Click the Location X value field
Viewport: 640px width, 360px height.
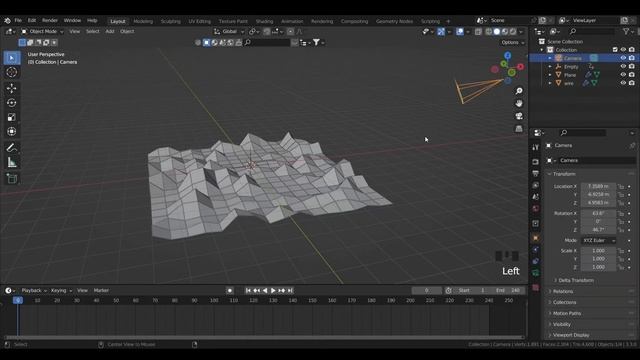click(x=598, y=187)
